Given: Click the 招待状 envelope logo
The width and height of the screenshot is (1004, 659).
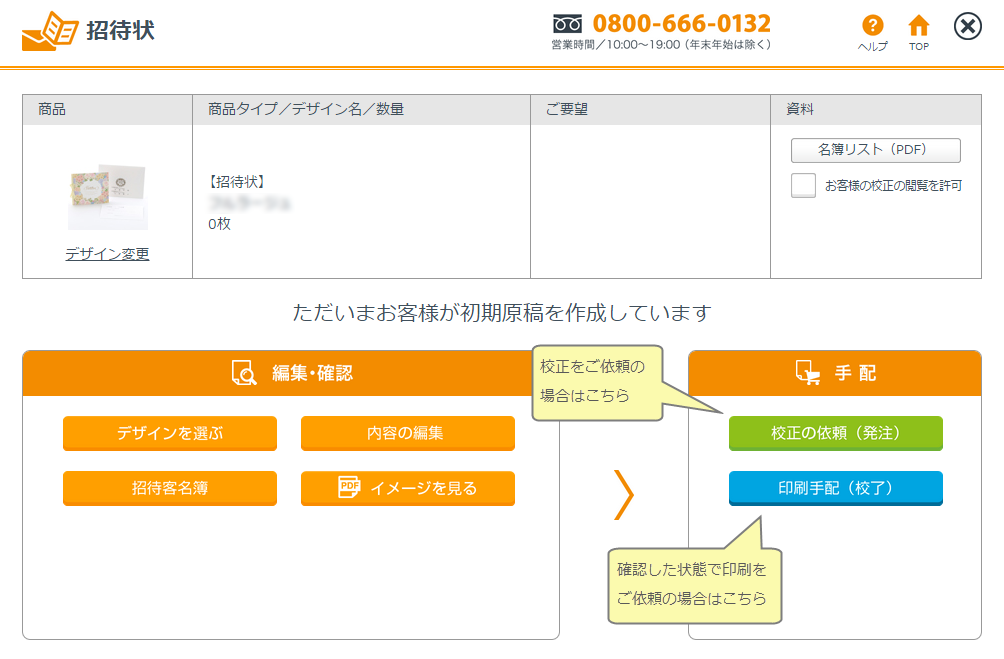Looking at the screenshot, I should tap(50, 31).
